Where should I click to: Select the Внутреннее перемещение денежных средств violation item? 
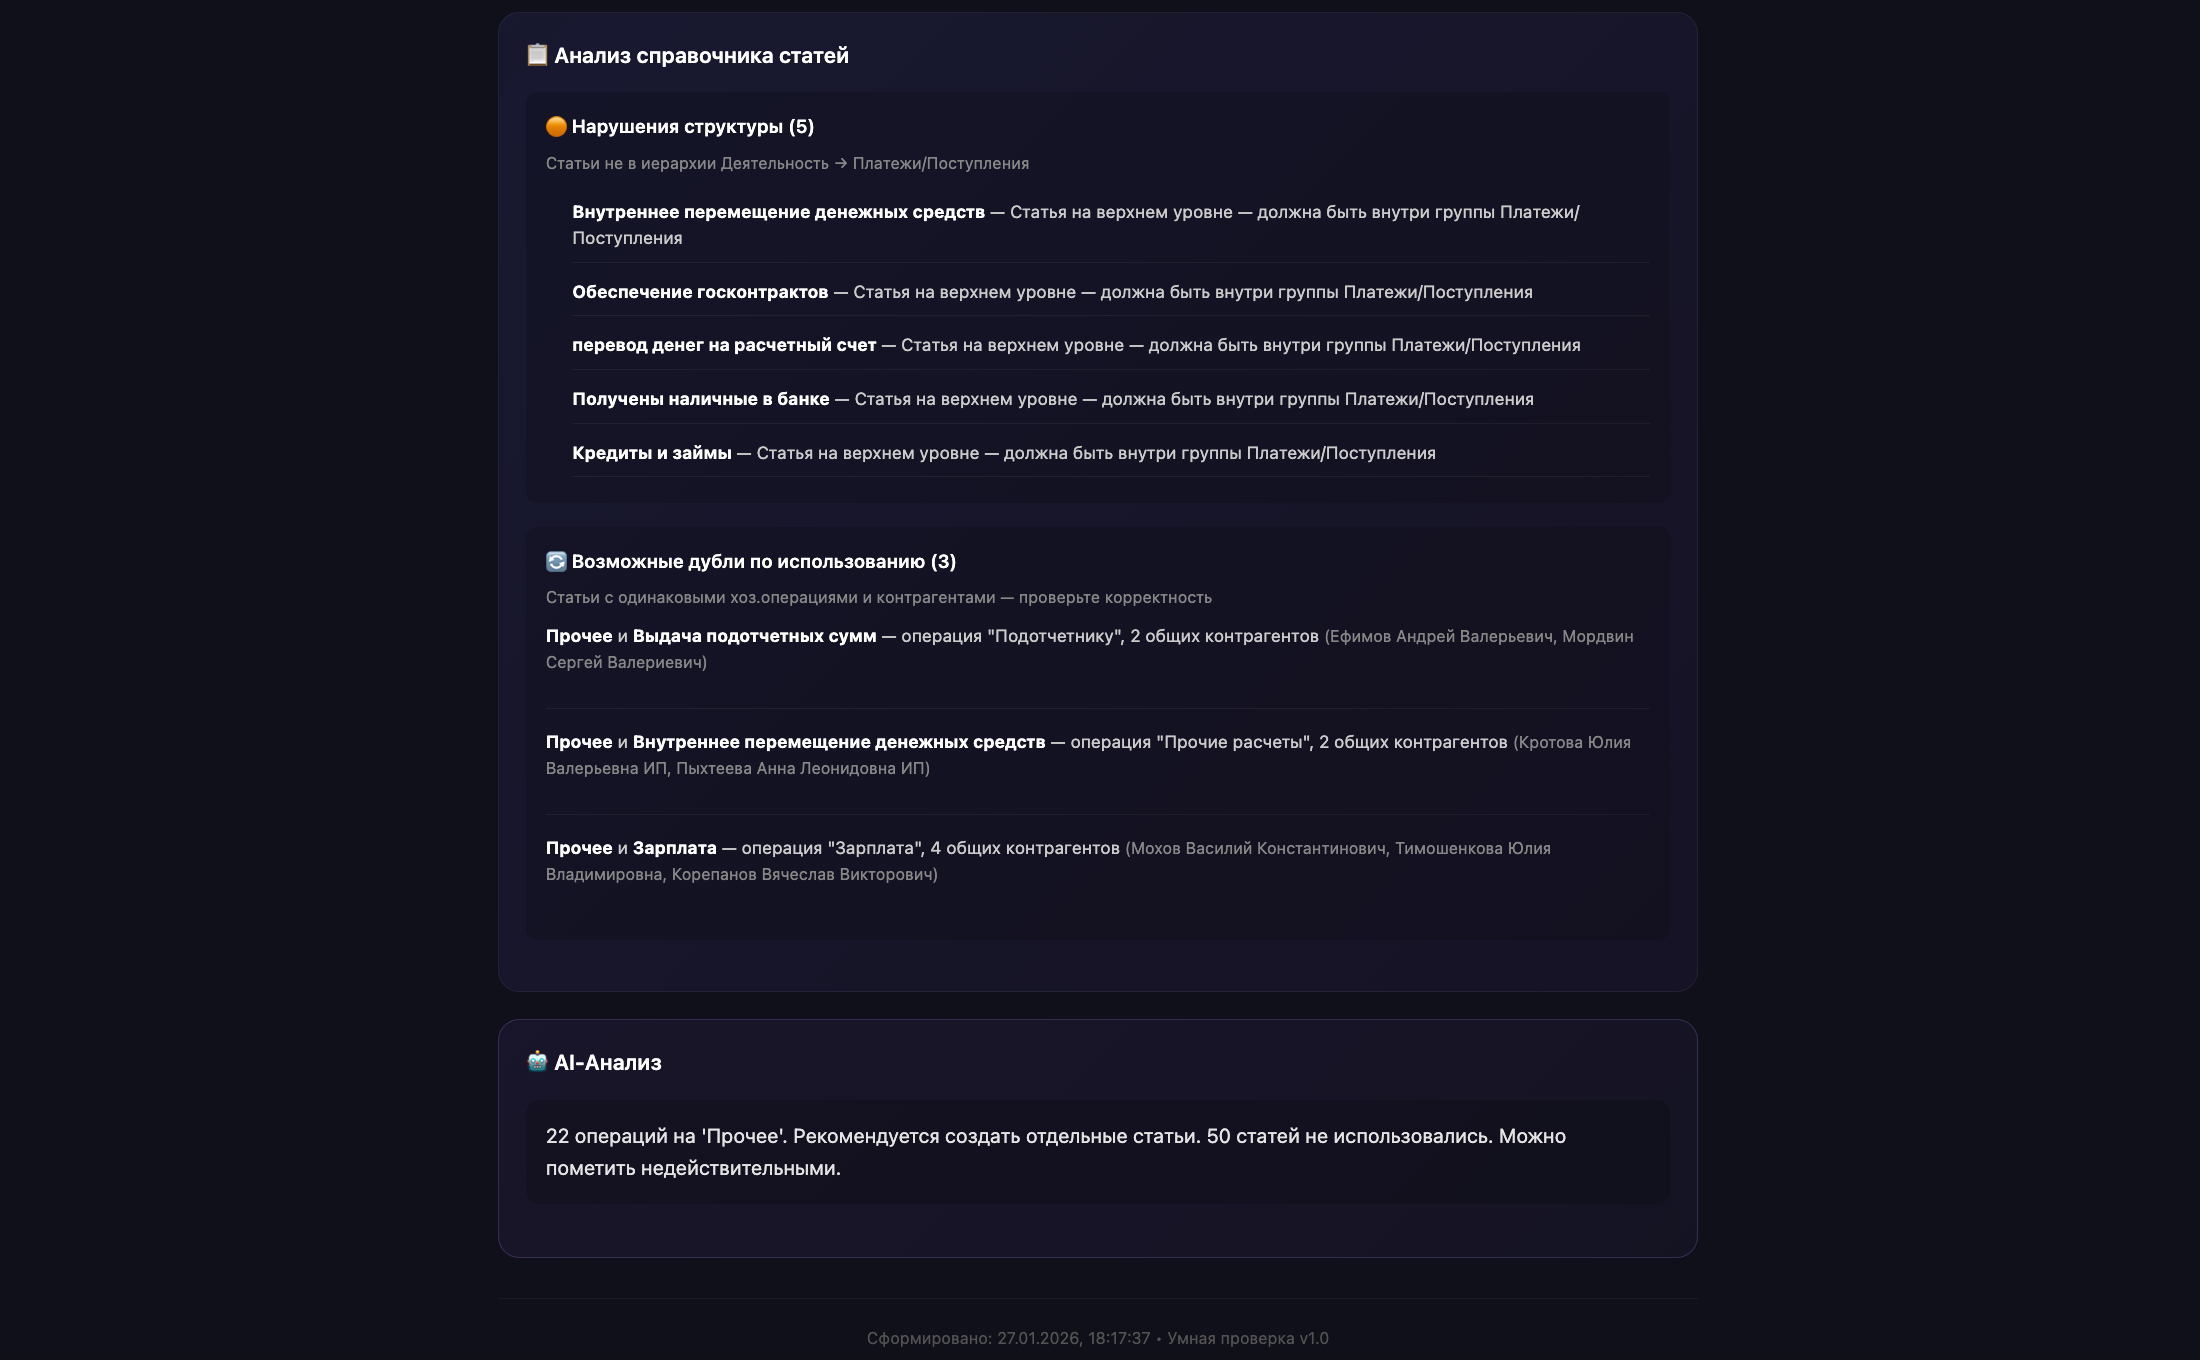pos(778,212)
